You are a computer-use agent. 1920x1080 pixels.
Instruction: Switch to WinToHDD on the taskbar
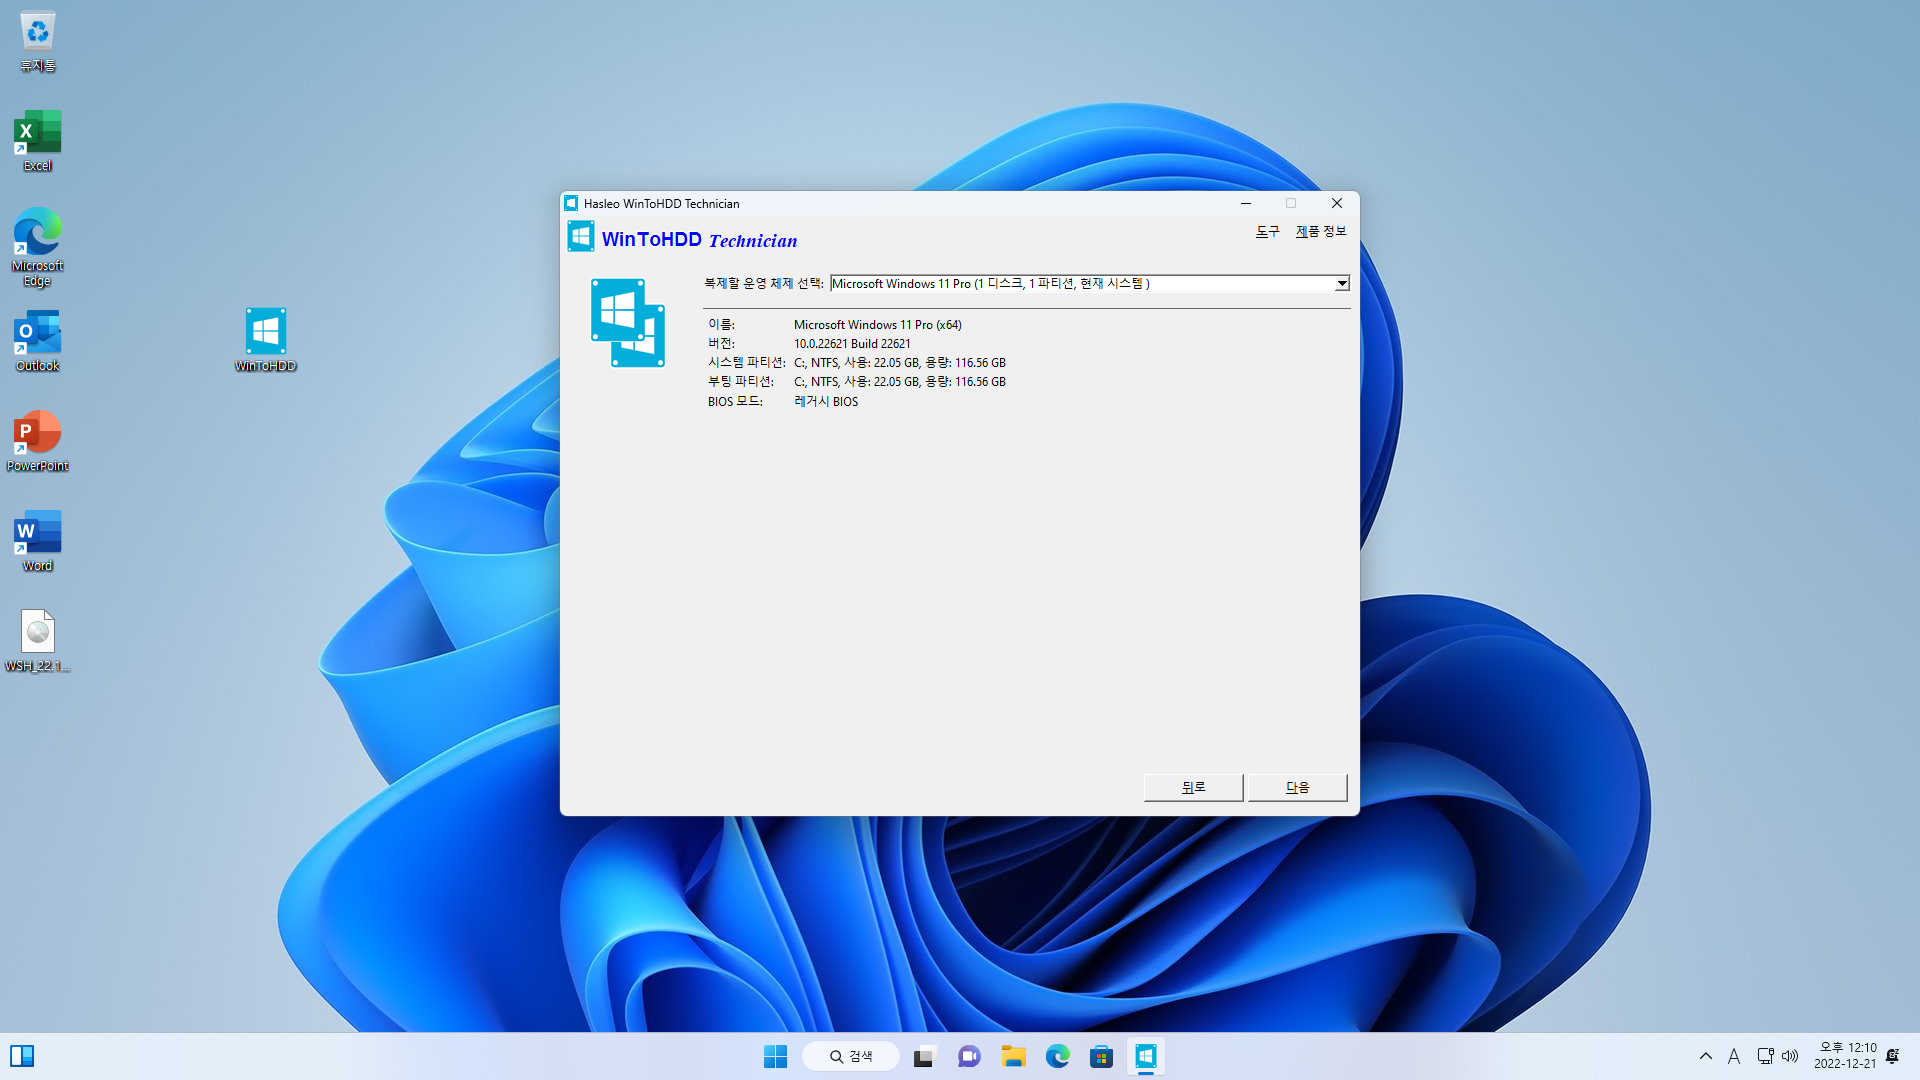1146,1056
